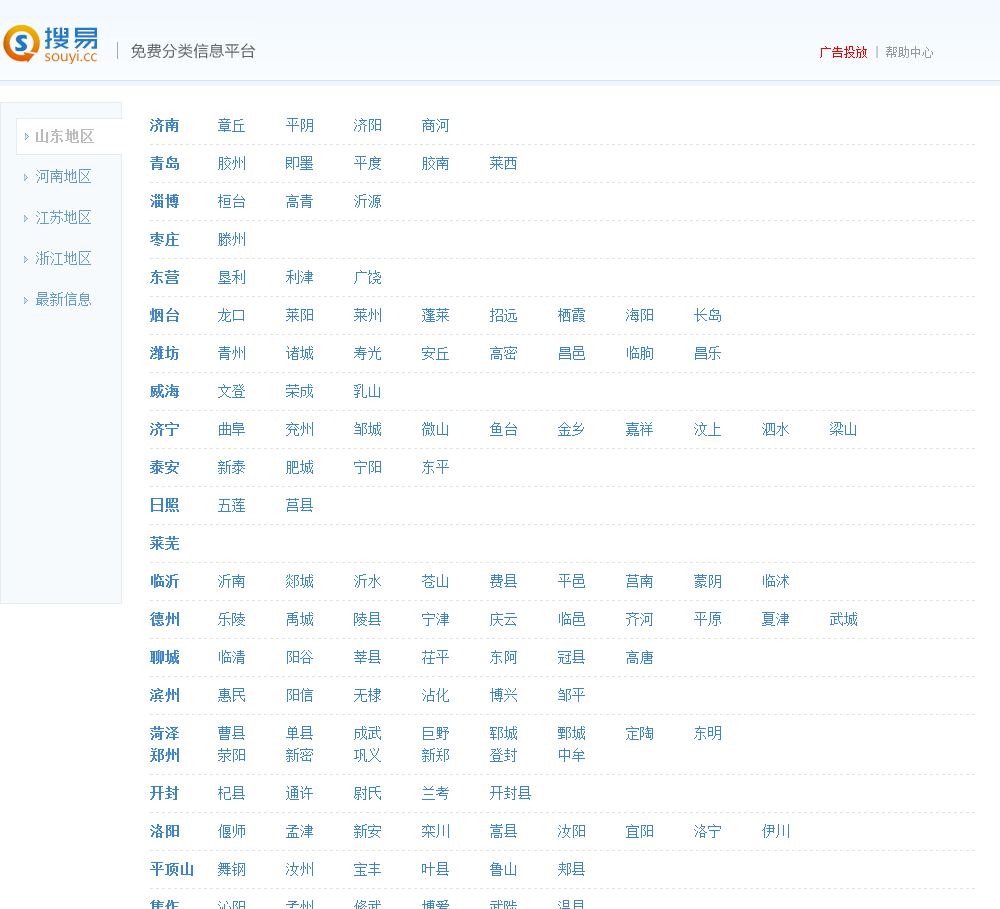Screen dimensions: 1000x909
Task: Select 开封县 under 开封
Action: coord(510,794)
